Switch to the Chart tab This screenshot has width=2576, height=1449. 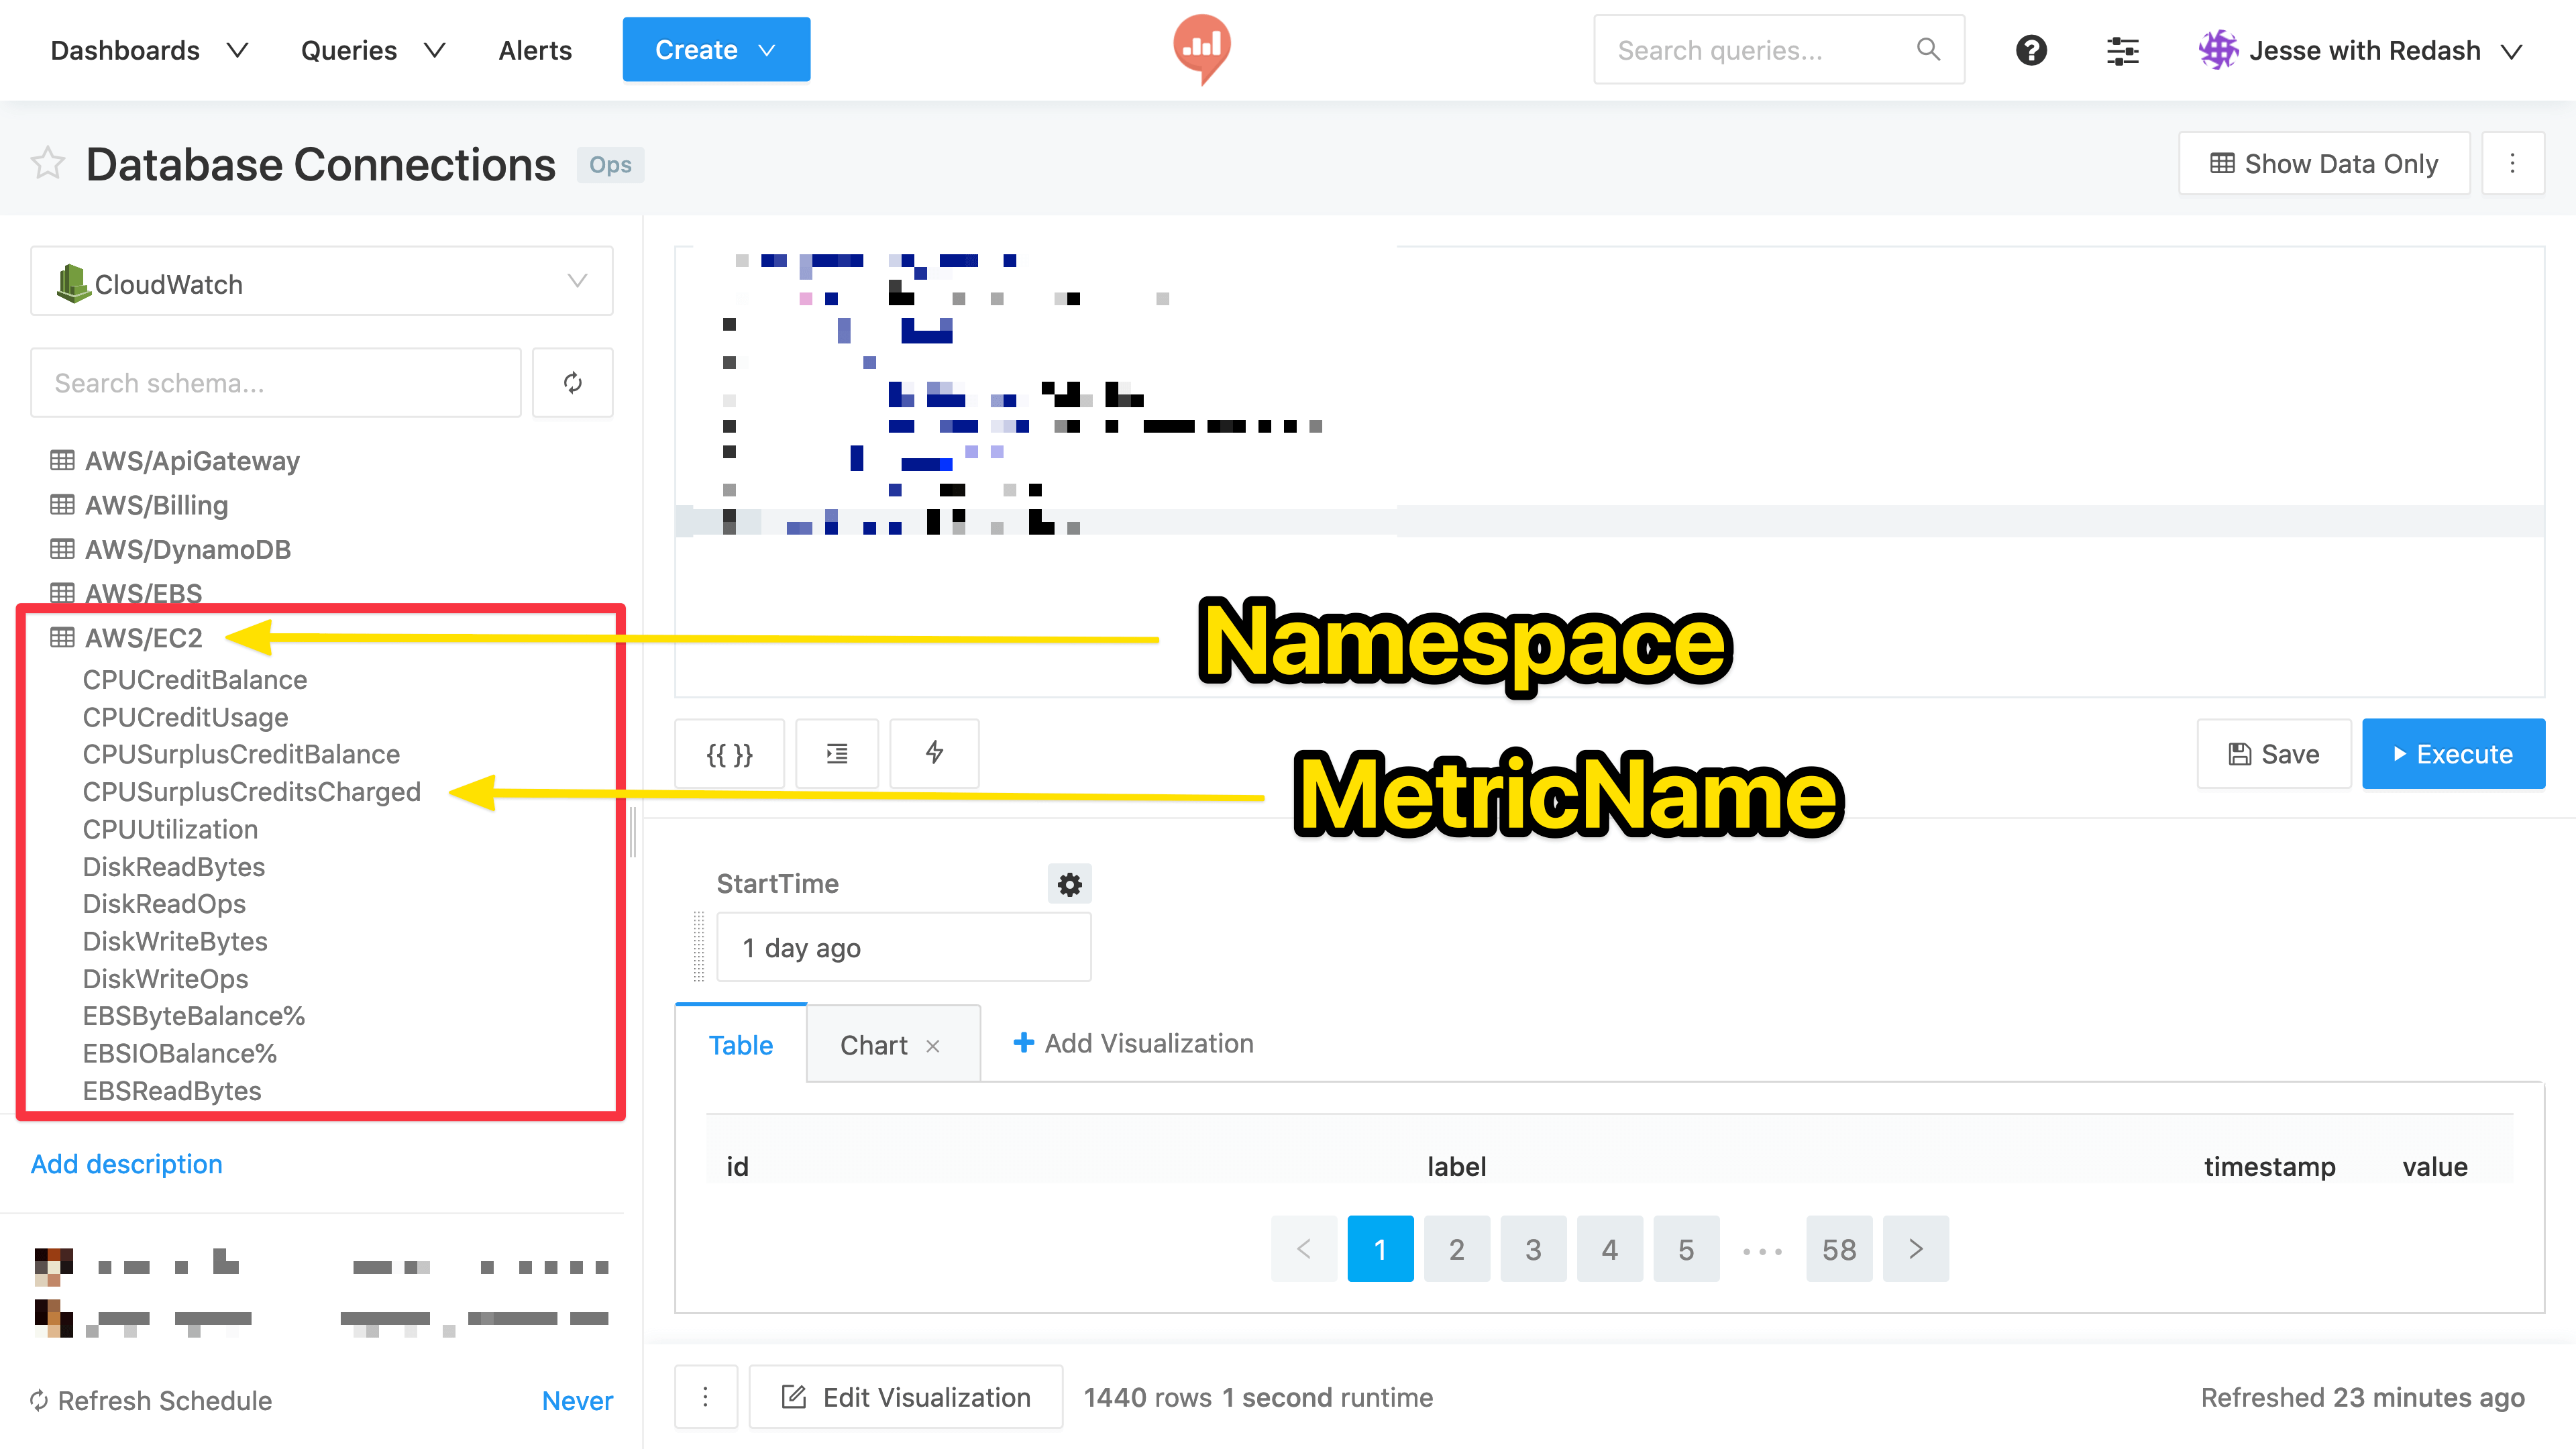(874, 1044)
